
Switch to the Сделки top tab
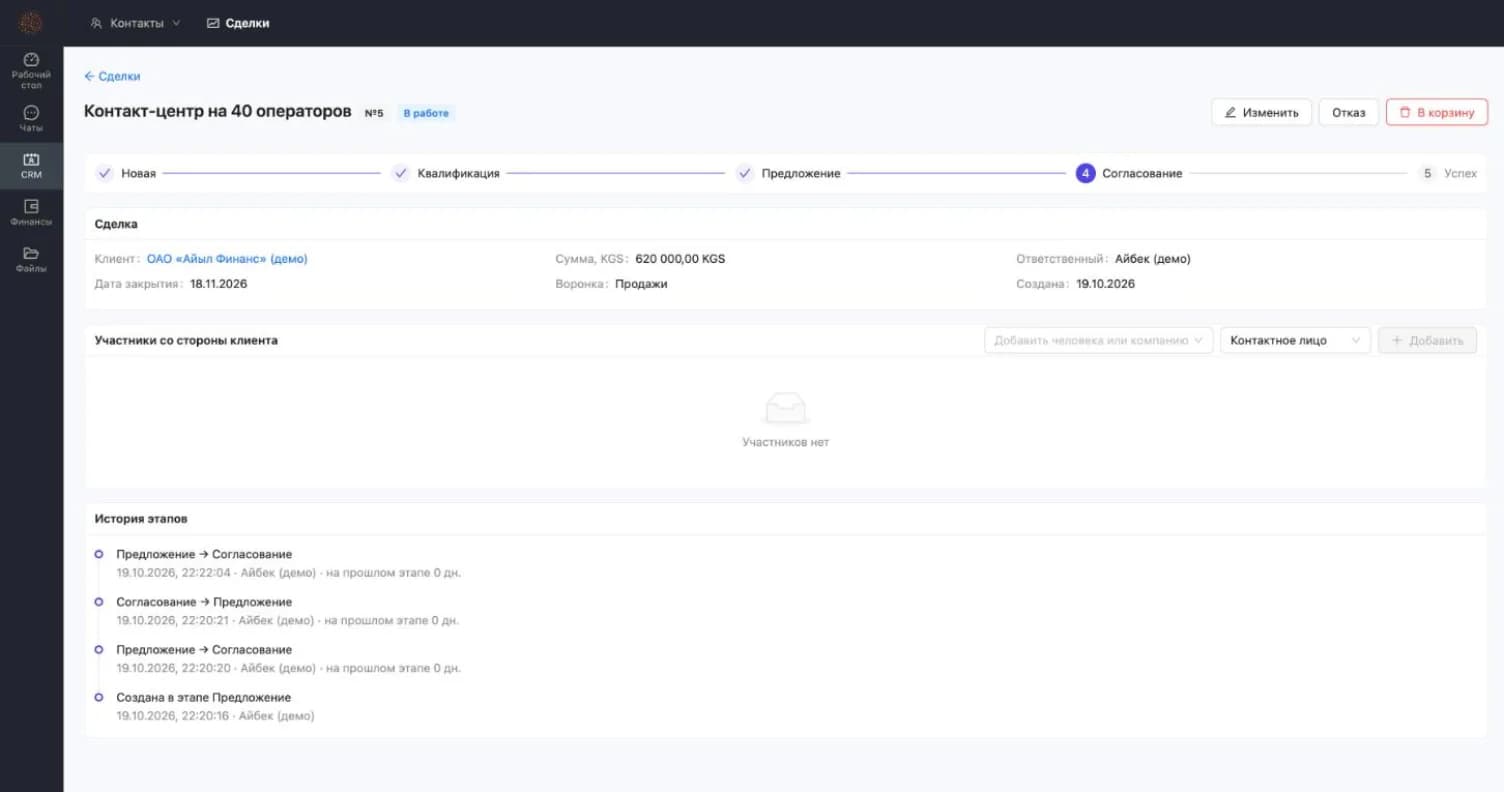(x=238, y=23)
